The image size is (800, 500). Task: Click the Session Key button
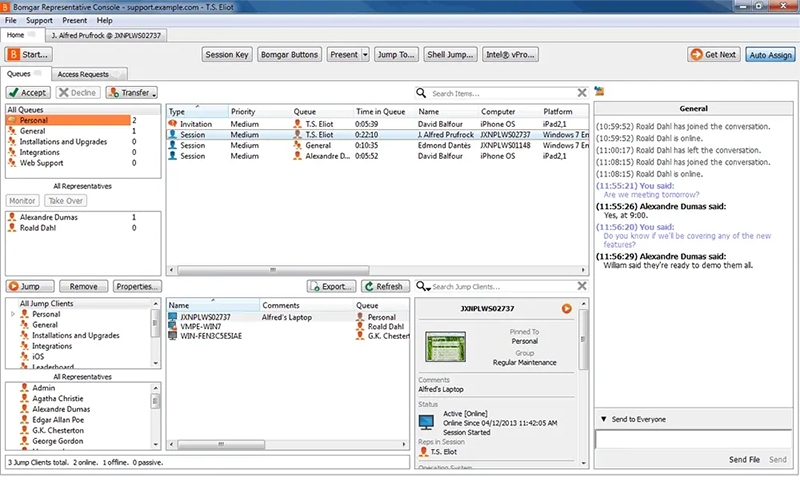[x=228, y=54]
